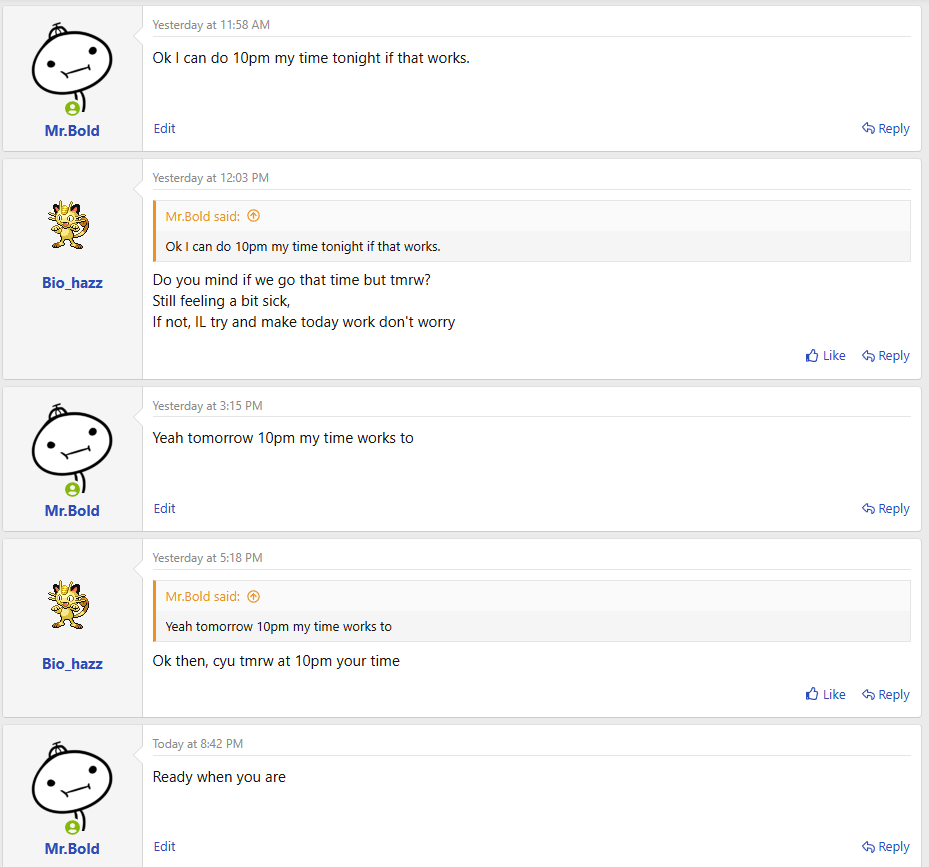Edit the post from 11:58 AM
The width and height of the screenshot is (929, 867).
[x=165, y=129]
